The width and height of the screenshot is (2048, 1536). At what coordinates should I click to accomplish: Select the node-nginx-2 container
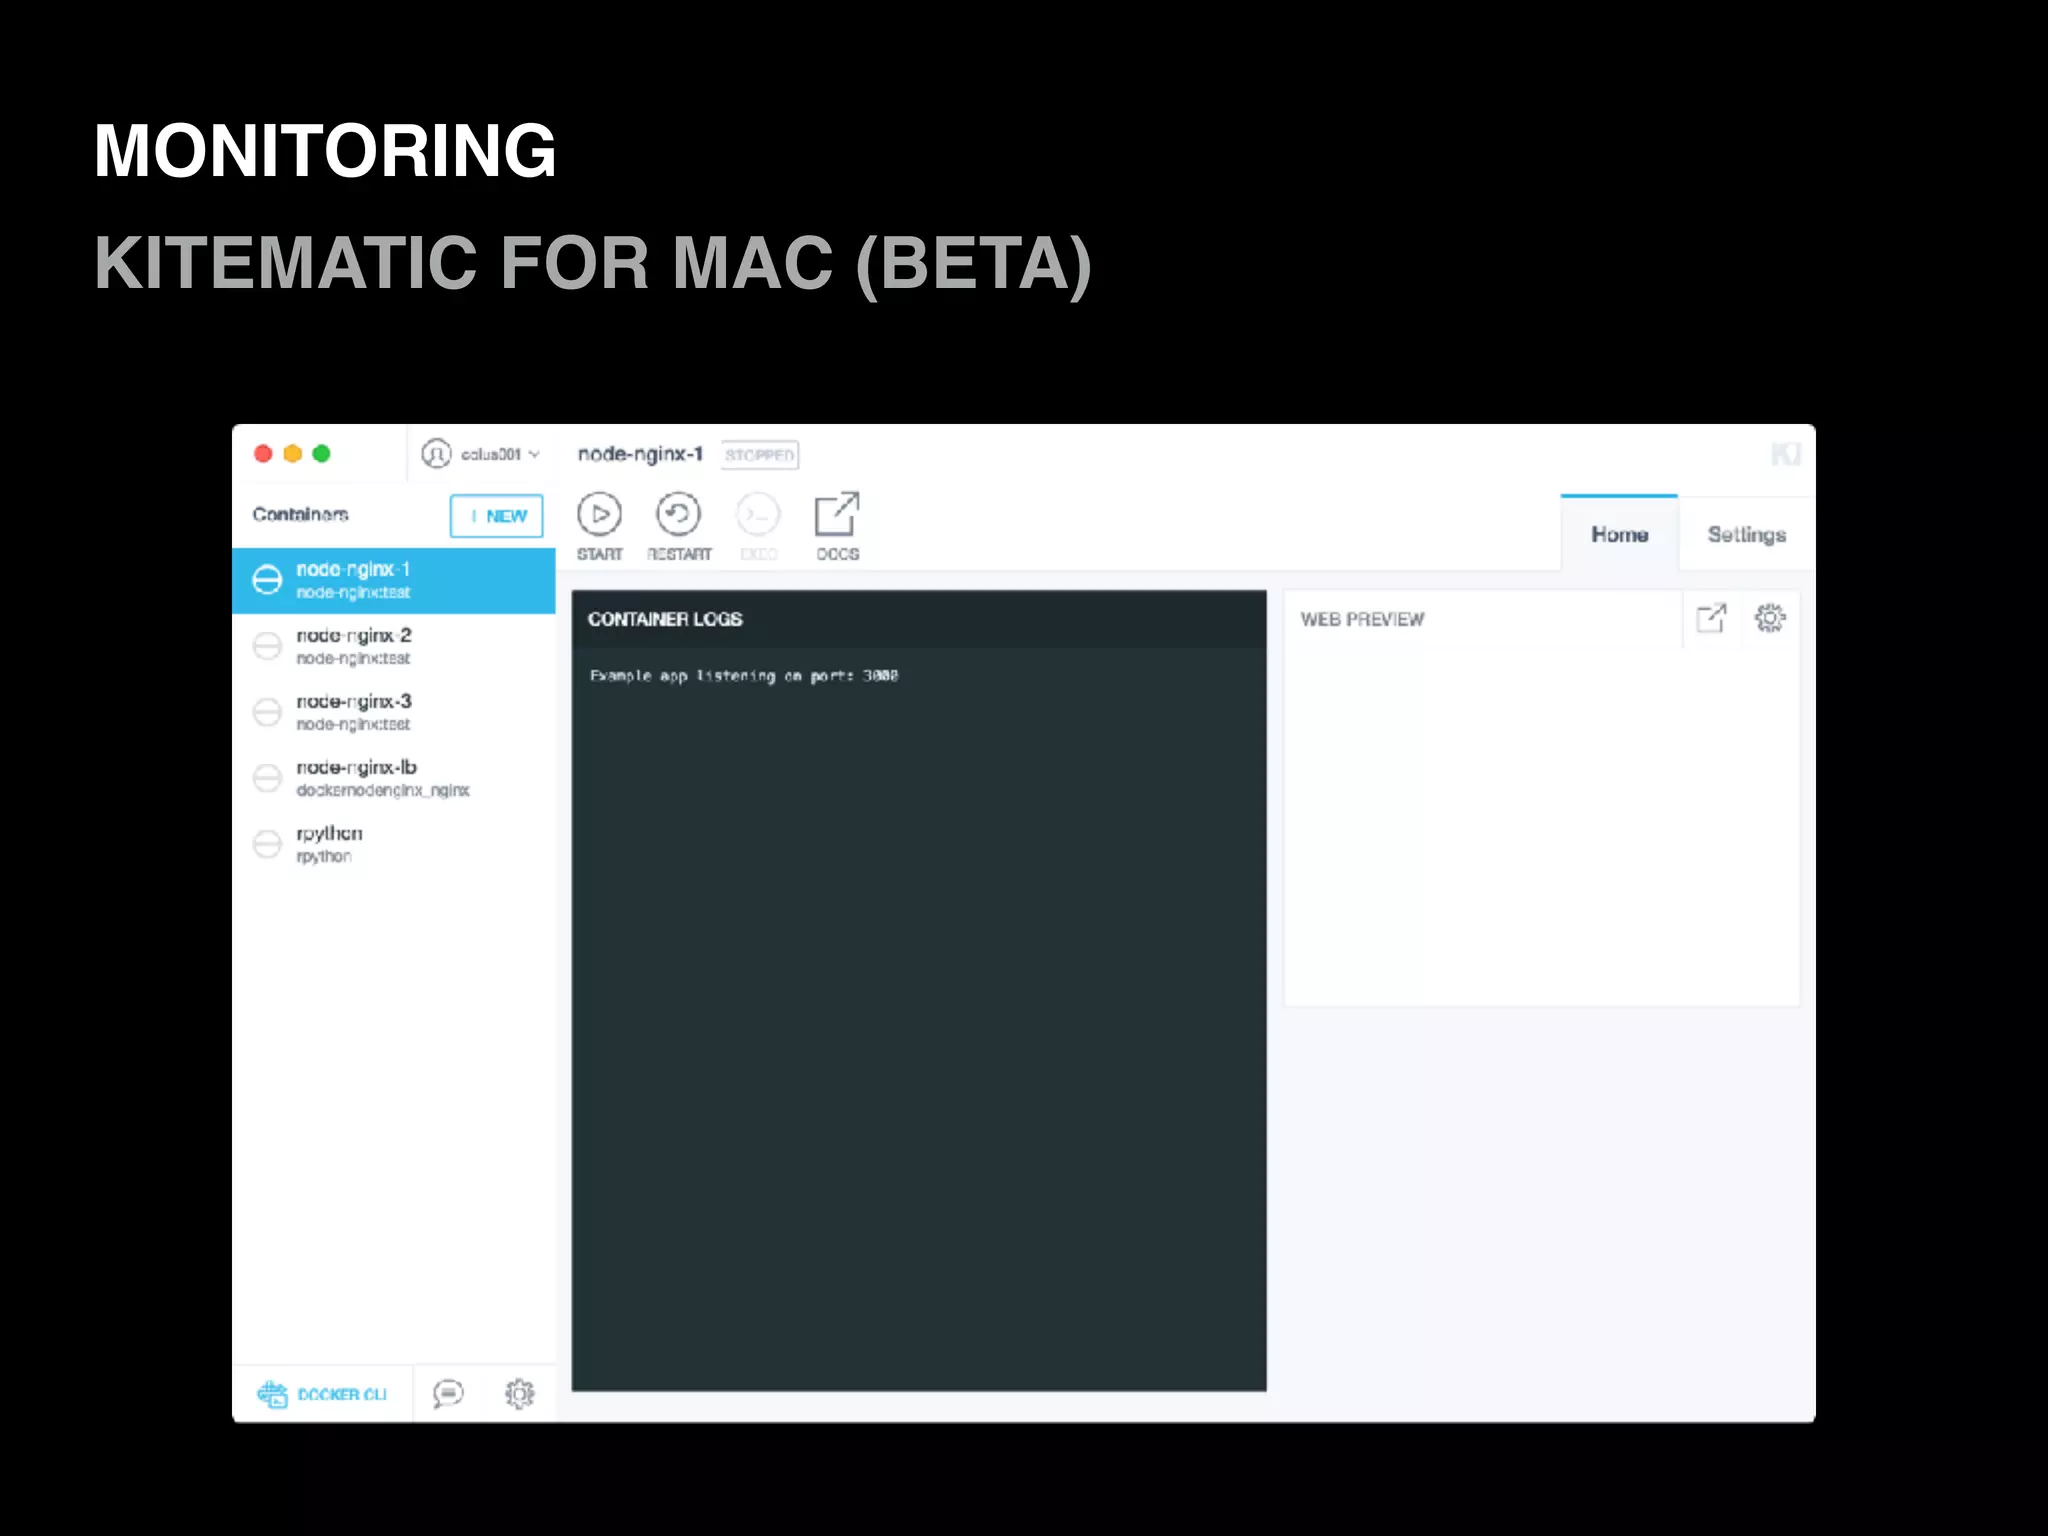[x=394, y=646]
